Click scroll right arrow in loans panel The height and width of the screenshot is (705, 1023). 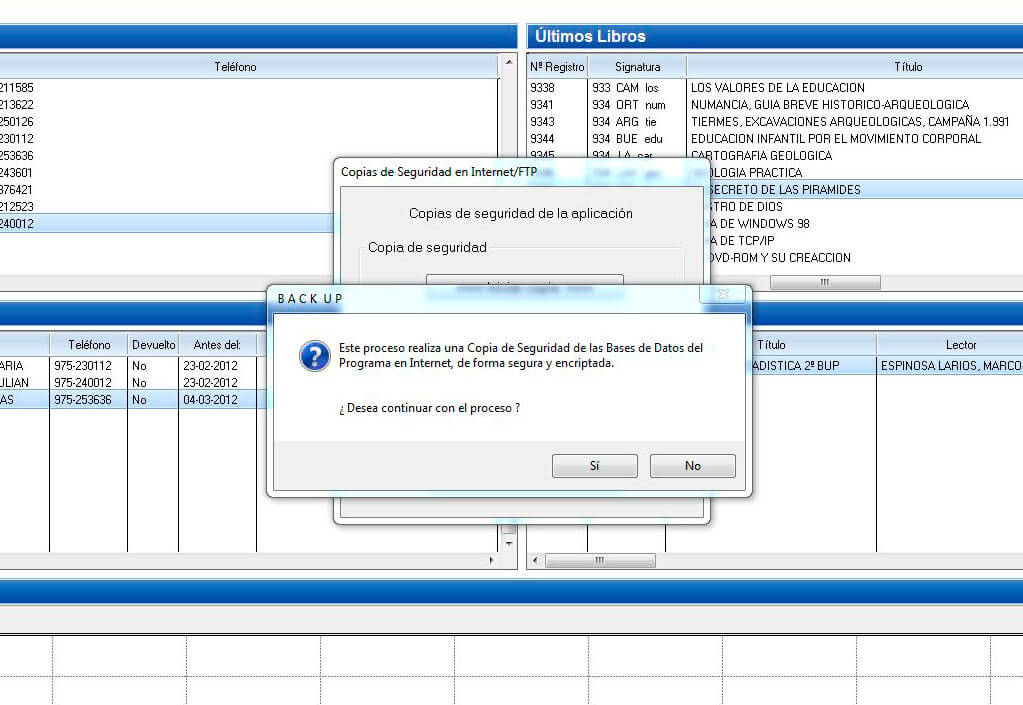point(490,561)
